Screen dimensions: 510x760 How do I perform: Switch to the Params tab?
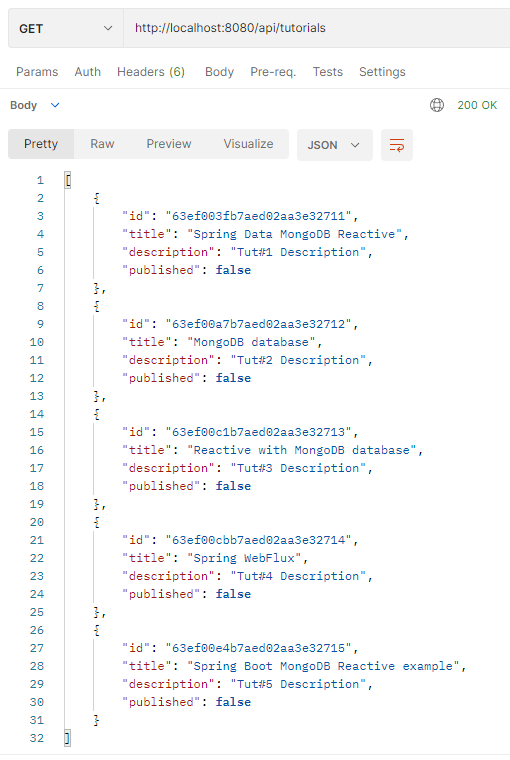coord(37,72)
